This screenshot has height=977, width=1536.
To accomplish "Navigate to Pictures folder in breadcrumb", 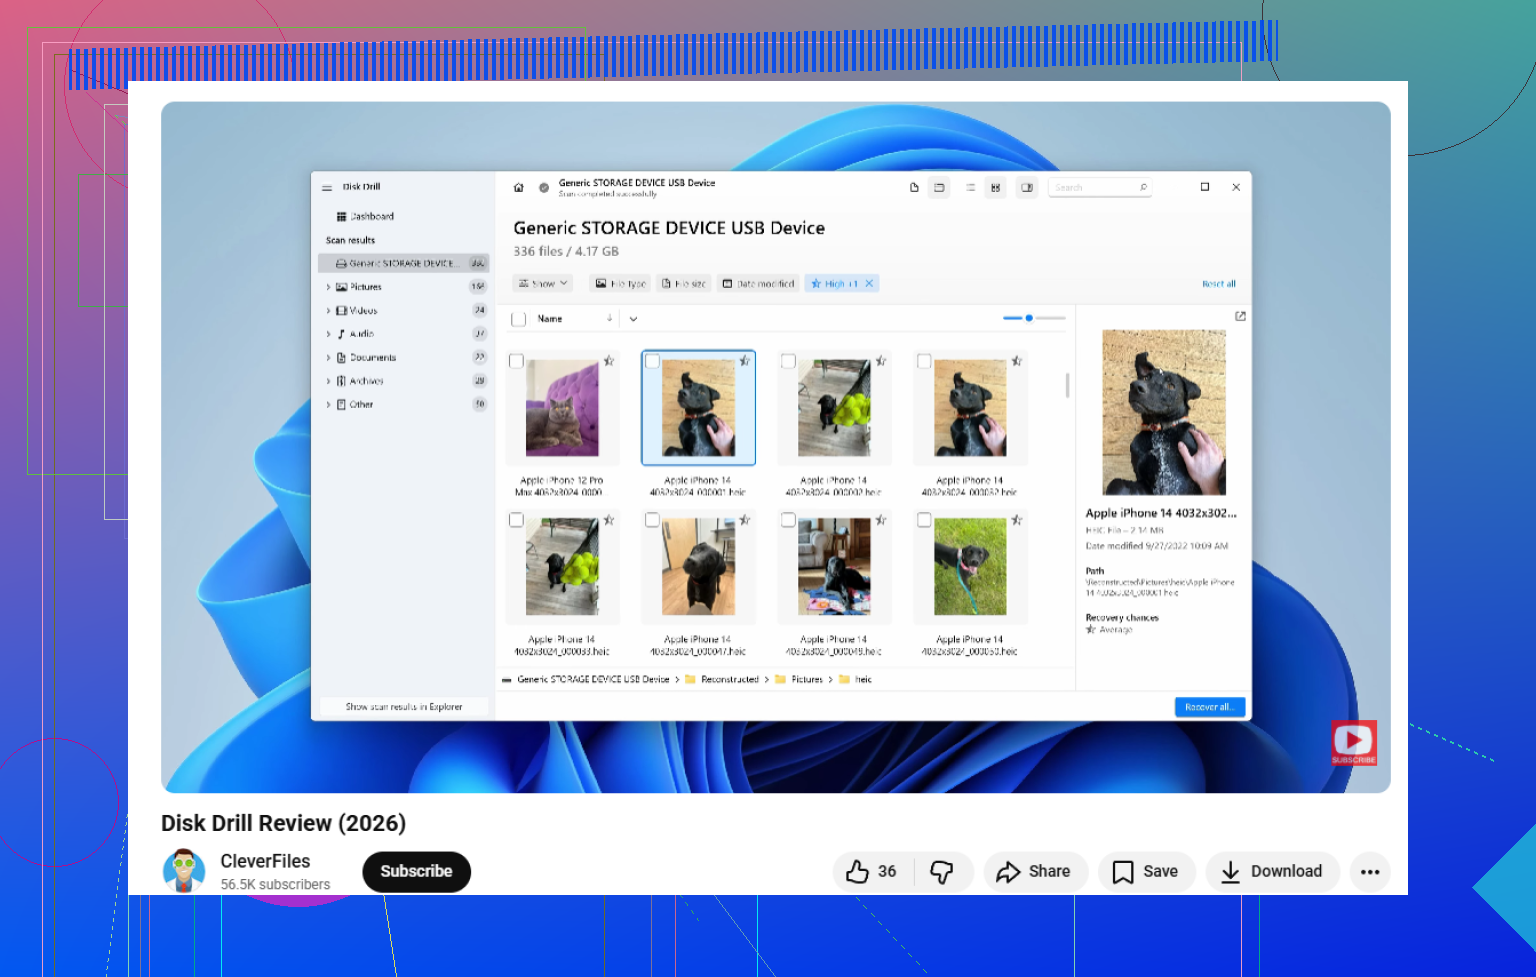I will click(807, 680).
